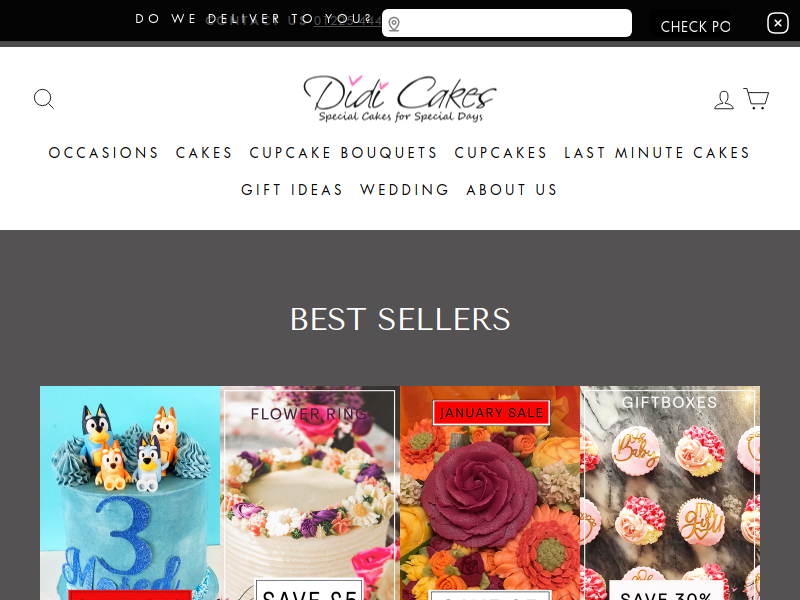The image size is (800, 600).
Task: Close the delivery check banner
Action: (778, 23)
